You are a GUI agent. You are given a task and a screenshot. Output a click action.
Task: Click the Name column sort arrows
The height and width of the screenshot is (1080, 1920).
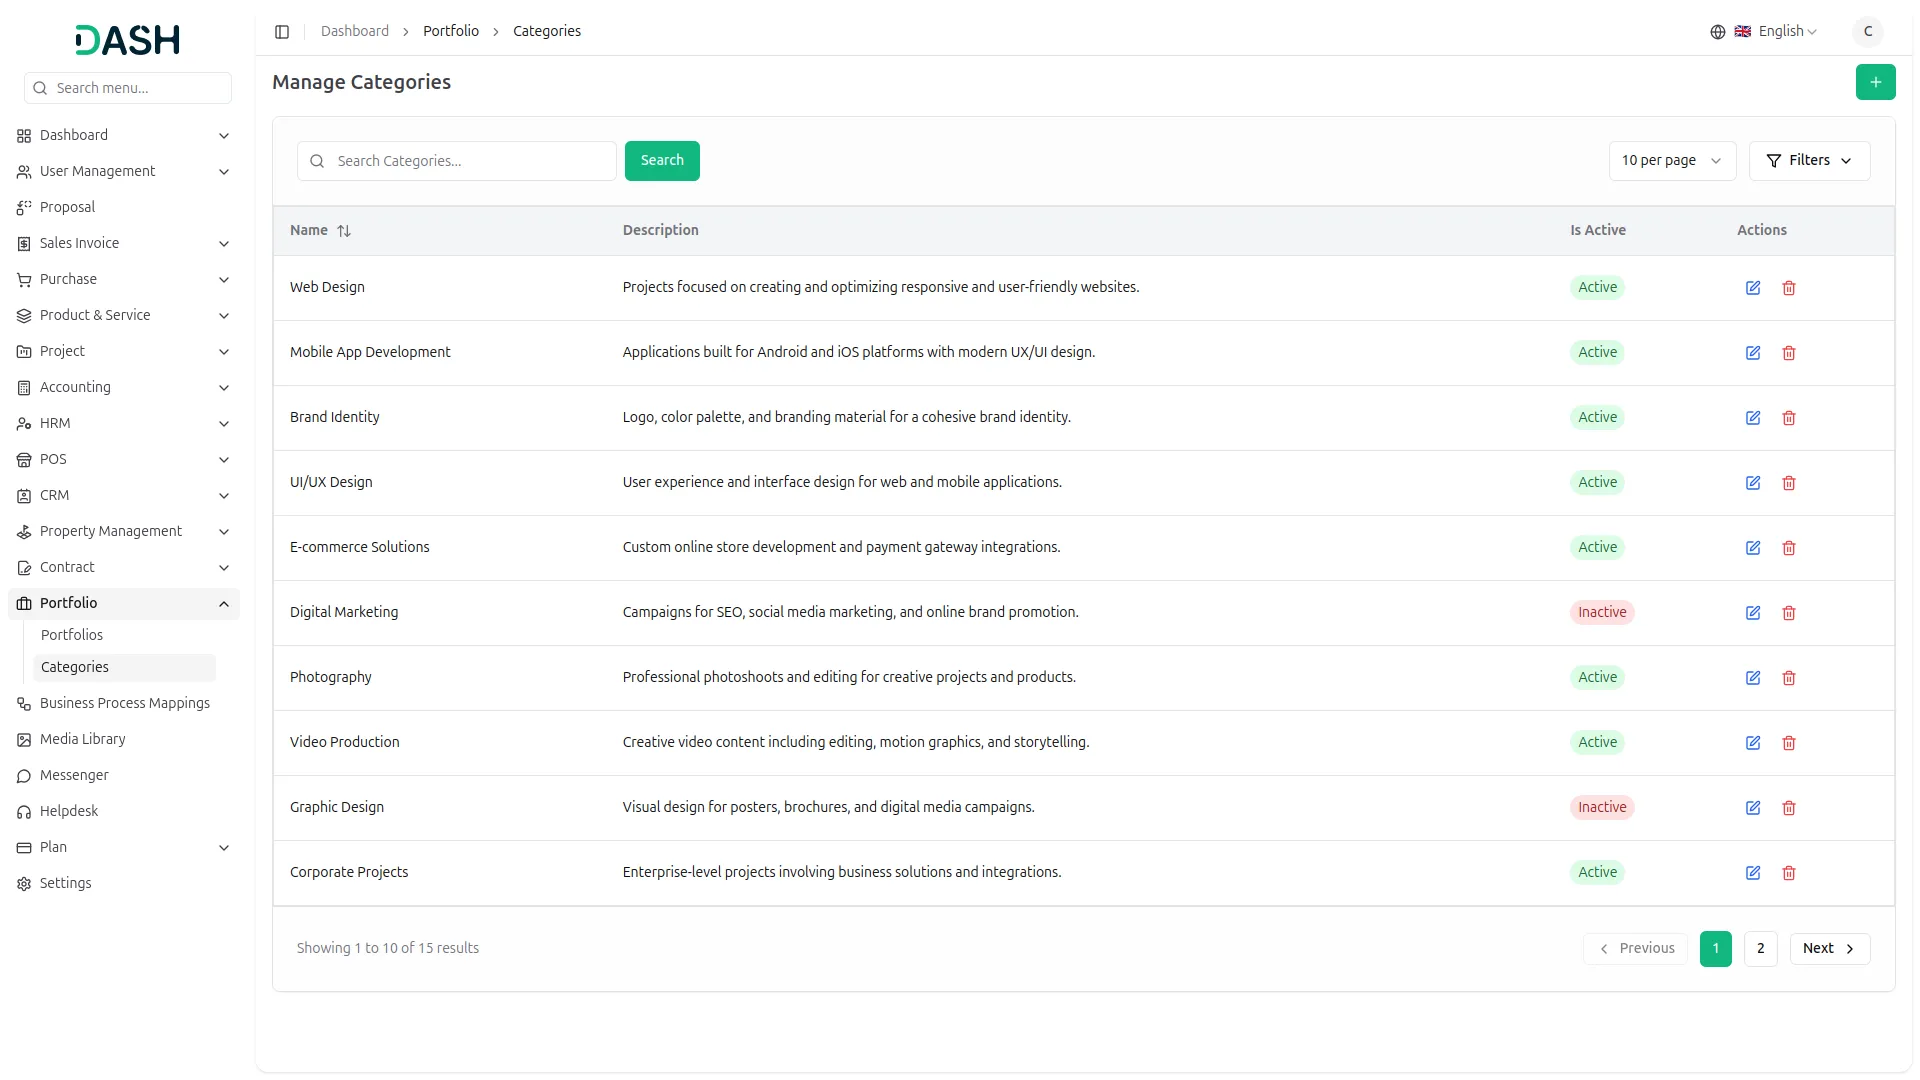pos(344,231)
